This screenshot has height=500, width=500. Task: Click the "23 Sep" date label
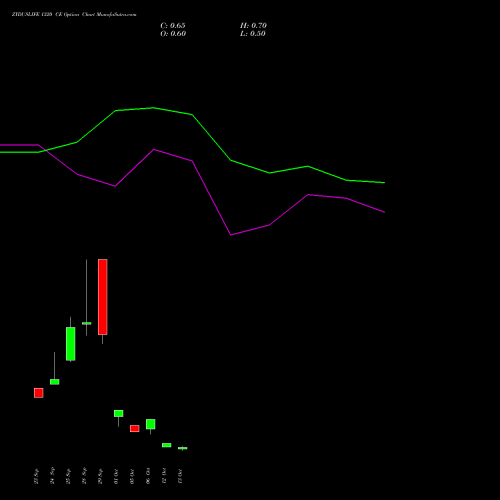click(x=36, y=476)
